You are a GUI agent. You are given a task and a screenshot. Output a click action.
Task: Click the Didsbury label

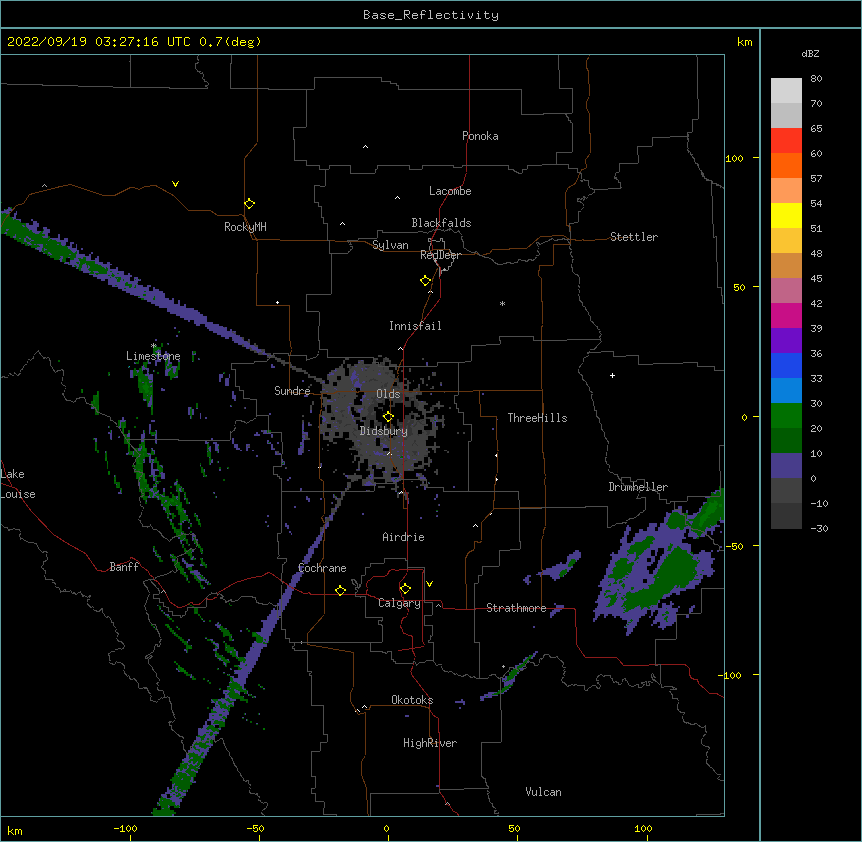[x=384, y=431]
